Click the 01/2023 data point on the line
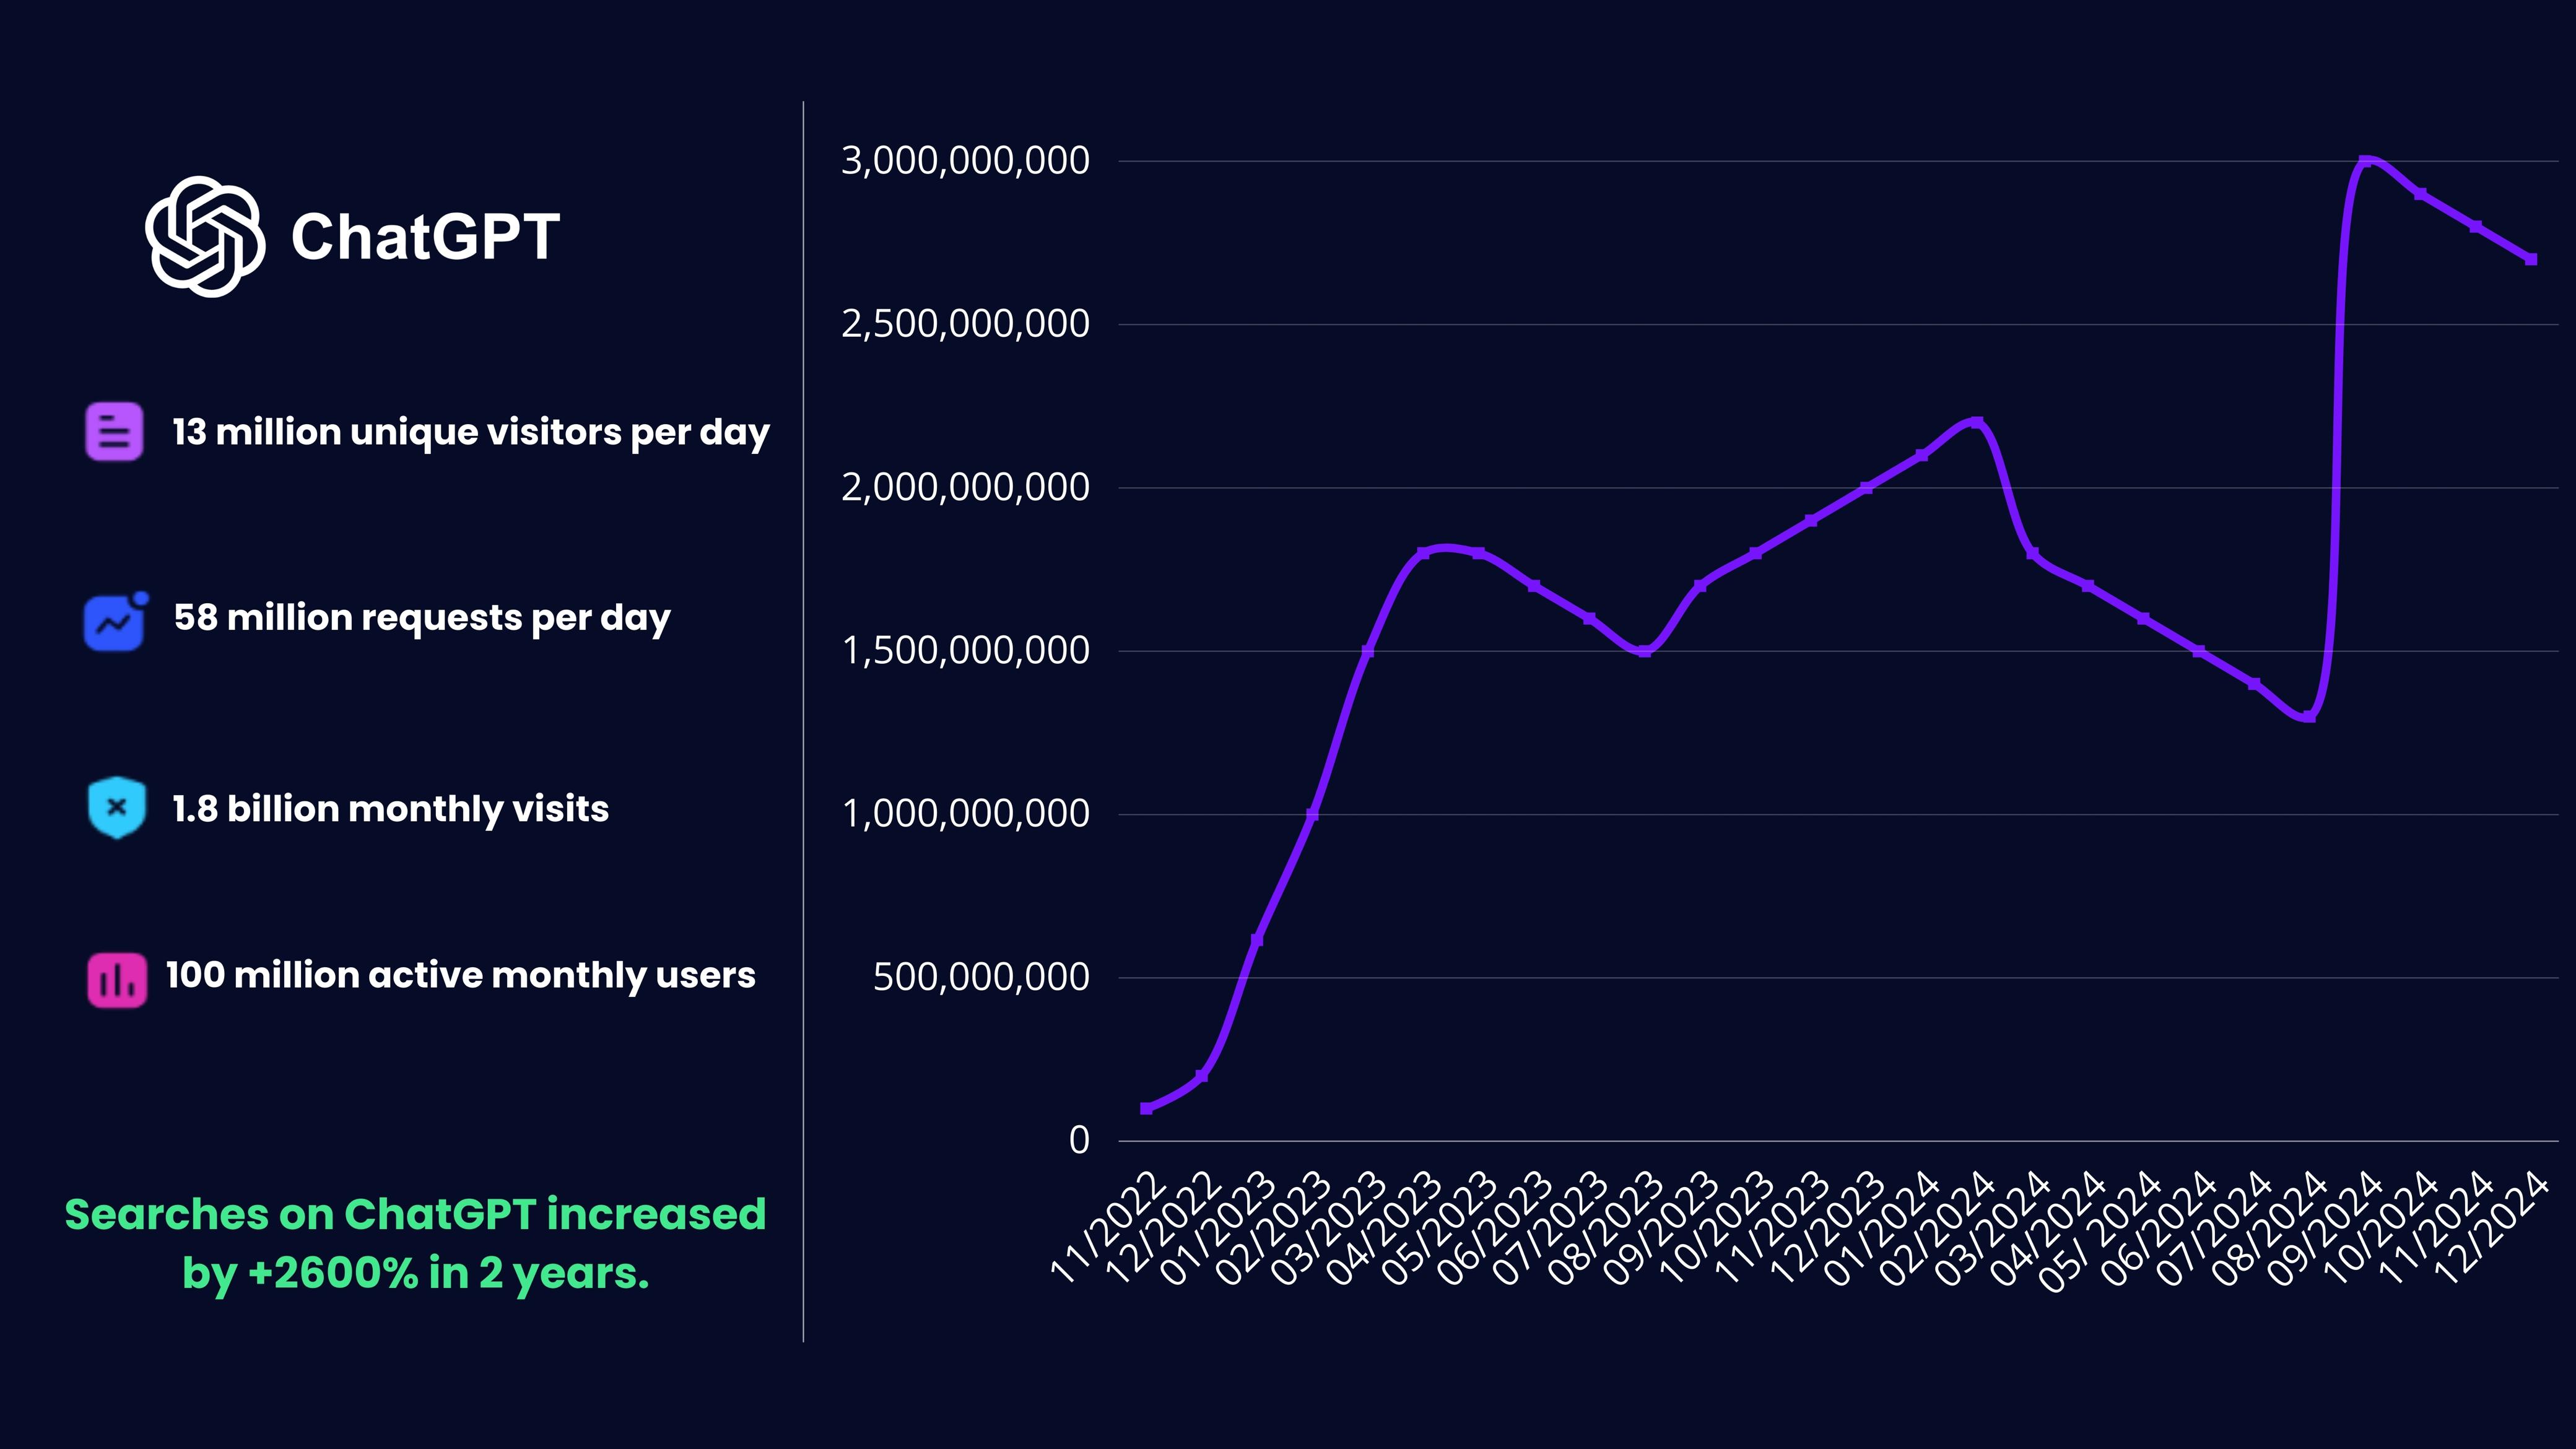The image size is (2576, 1449). (1257, 939)
